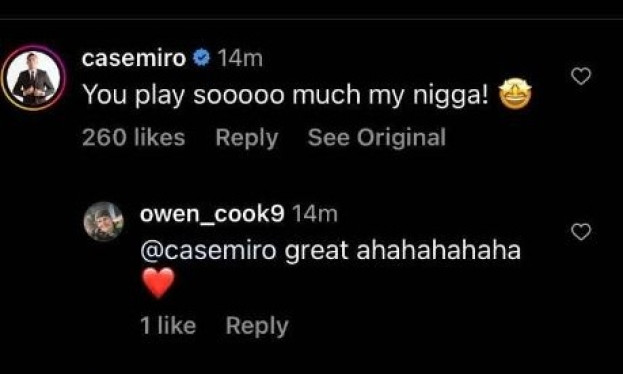Click the star-struck emoji in casemiro's comment
This screenshot has height=374, width=623.
515,94
